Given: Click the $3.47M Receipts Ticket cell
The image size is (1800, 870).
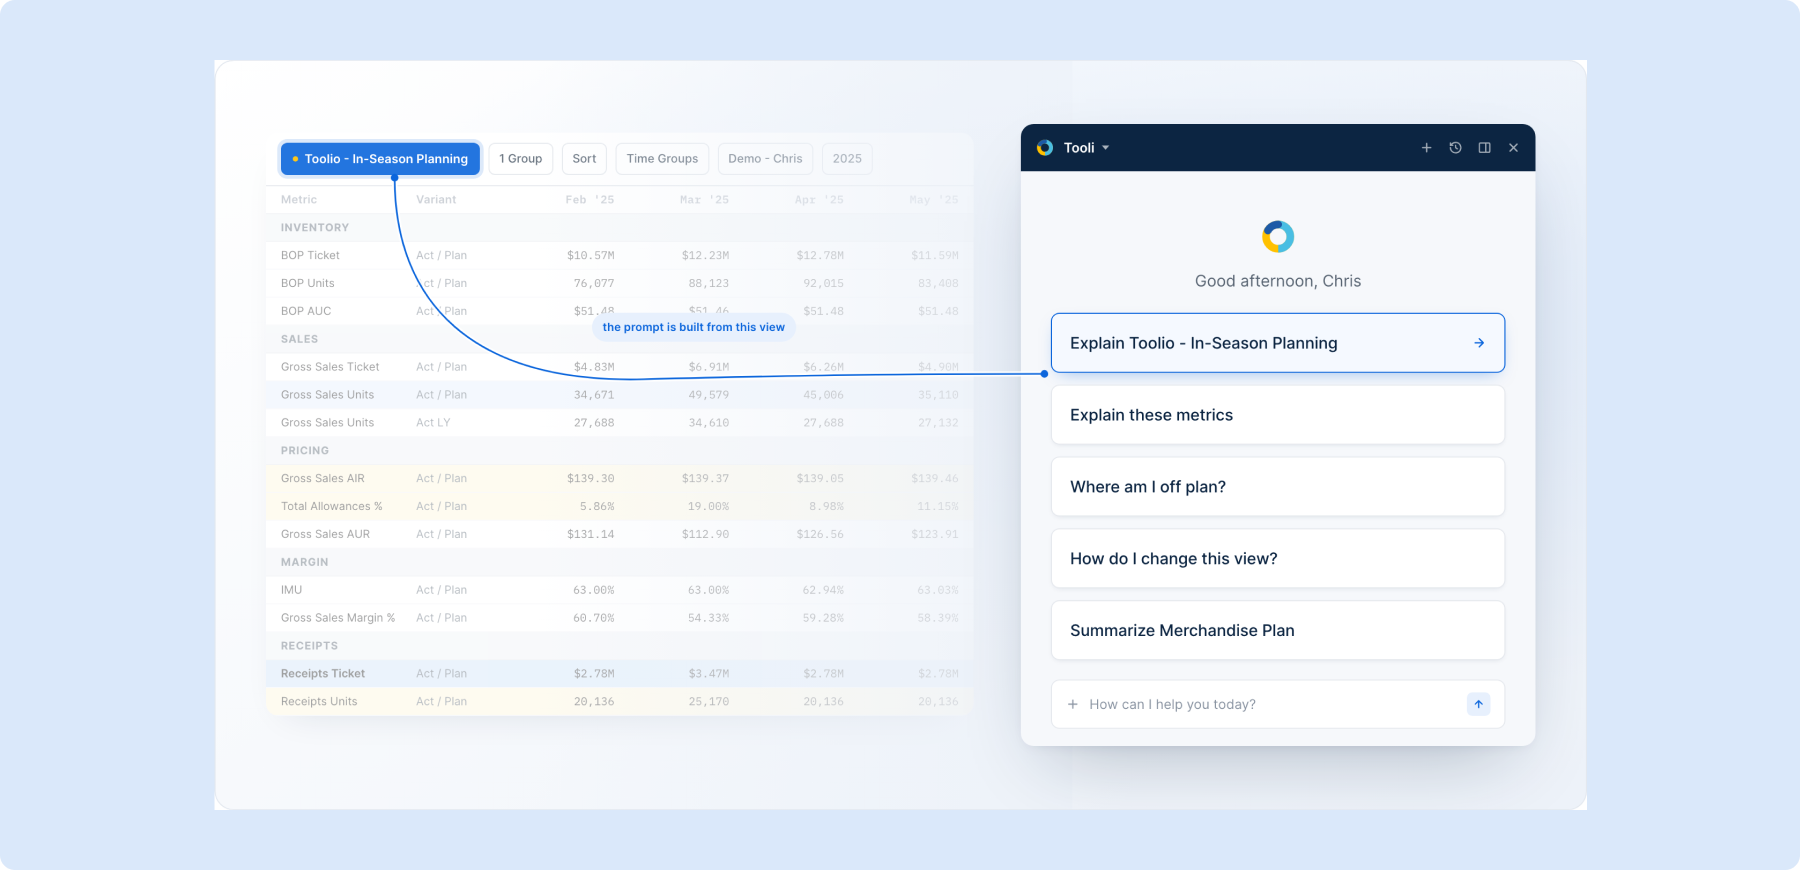Looking at the screenshot, I should pos(709,674).
